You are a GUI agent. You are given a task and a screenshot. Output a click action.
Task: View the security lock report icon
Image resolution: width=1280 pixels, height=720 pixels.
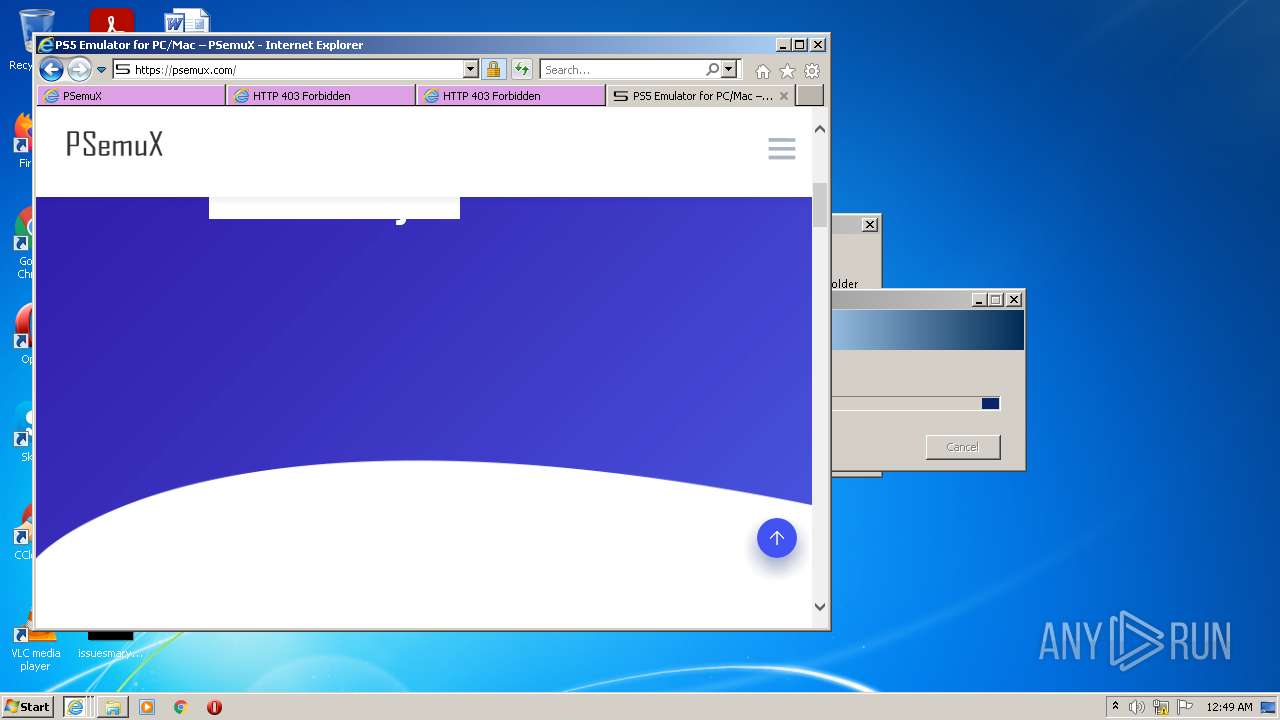click(x=493, y=70)
